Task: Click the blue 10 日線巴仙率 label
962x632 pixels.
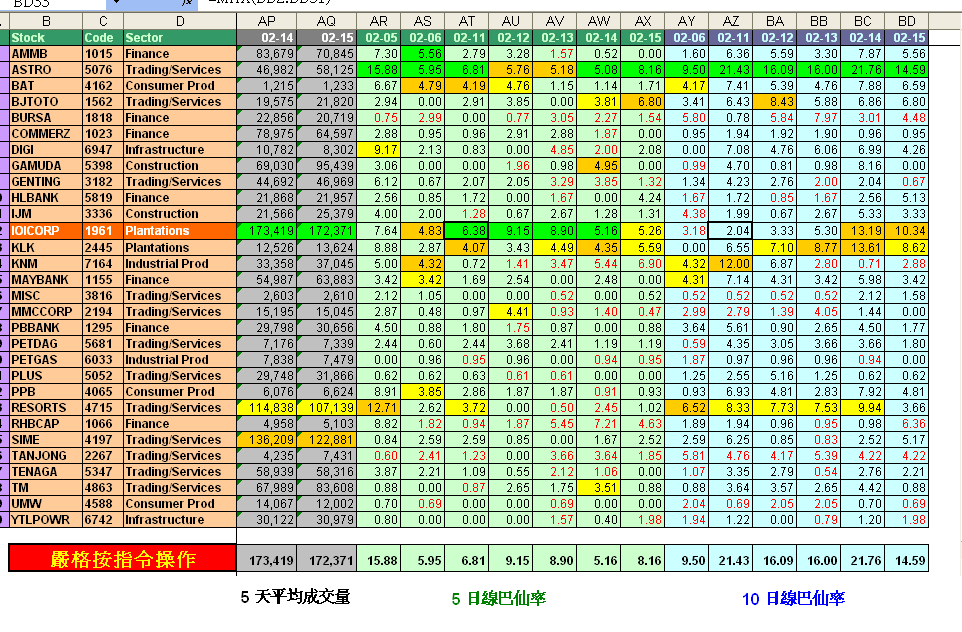Action: pos(793,599)
